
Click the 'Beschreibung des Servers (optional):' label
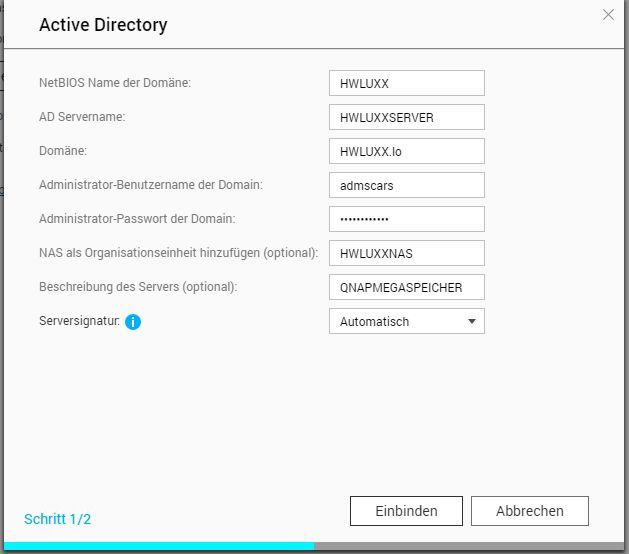138,287
